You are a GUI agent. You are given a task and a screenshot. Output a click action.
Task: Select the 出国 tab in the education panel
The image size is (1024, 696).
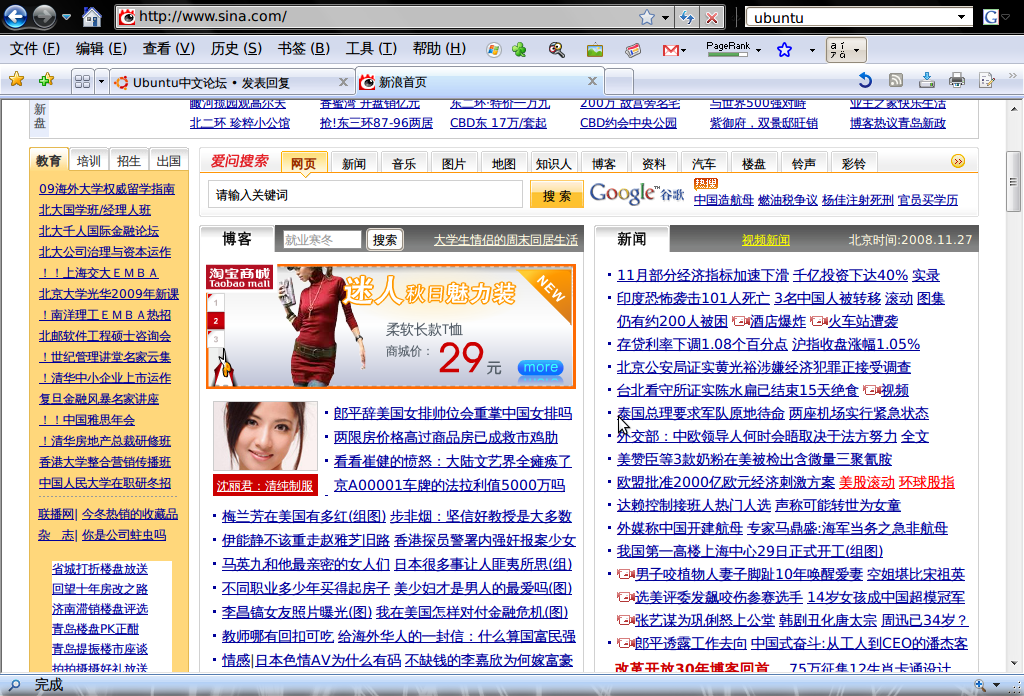pos(168,161)
